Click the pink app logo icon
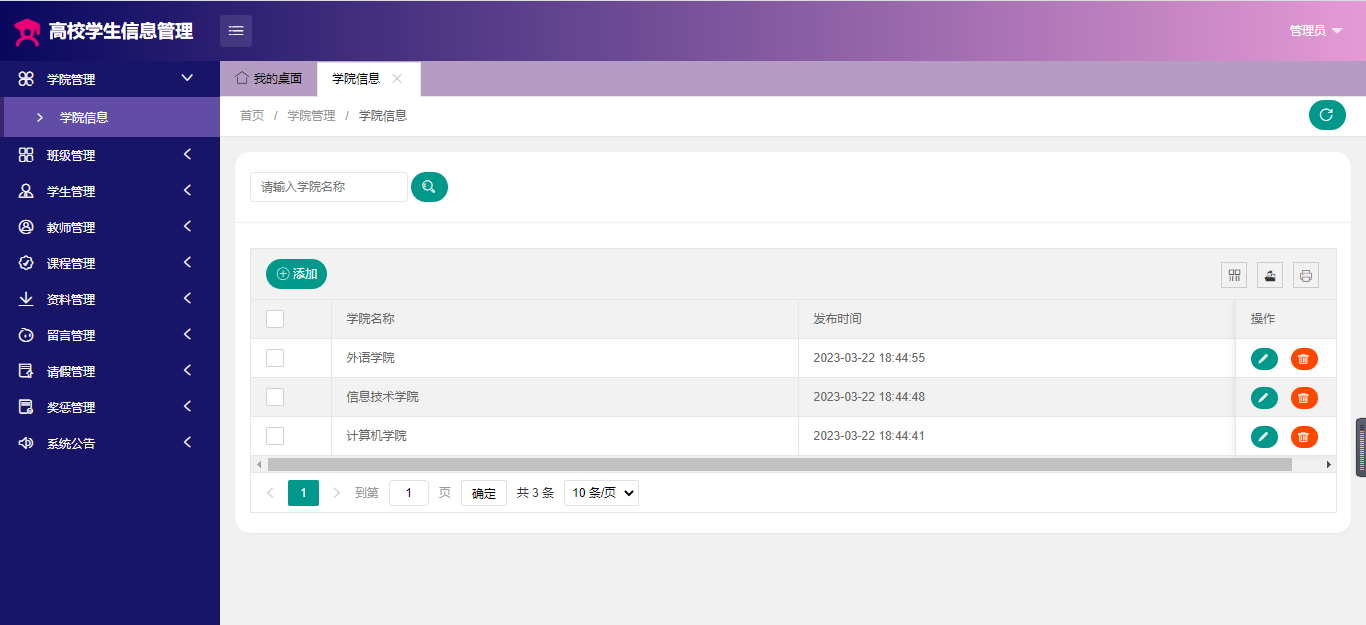 point(27,32)
